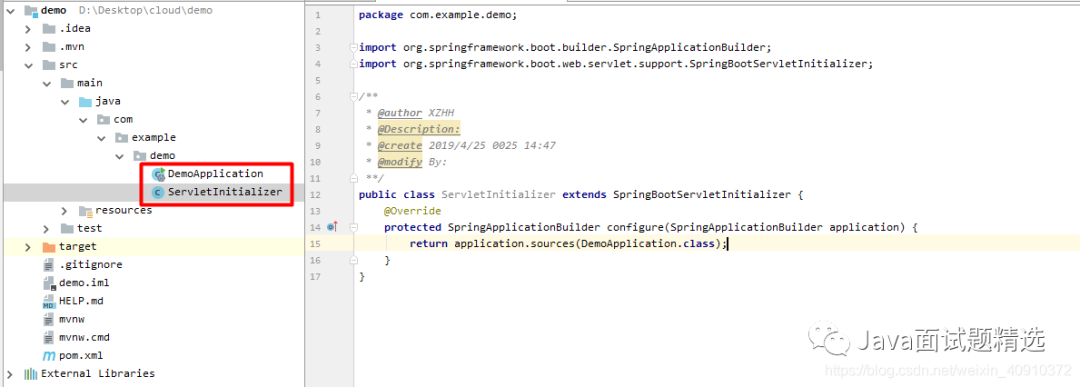This screenshot has width=1080, height=387.
Task: Click the blue java source folder icon
Action: 85,102
